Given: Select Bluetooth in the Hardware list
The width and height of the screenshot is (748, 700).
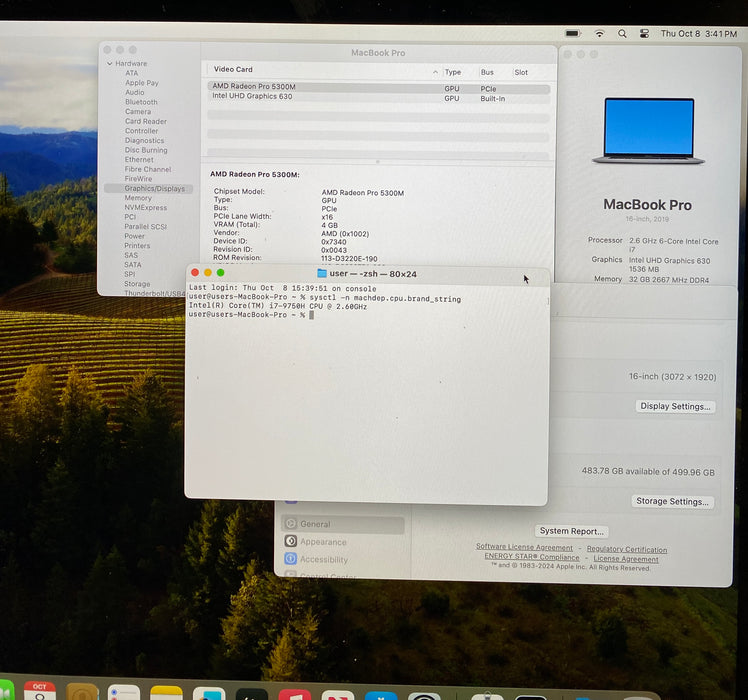Looking at the screenshot, I should pos(141,102).
